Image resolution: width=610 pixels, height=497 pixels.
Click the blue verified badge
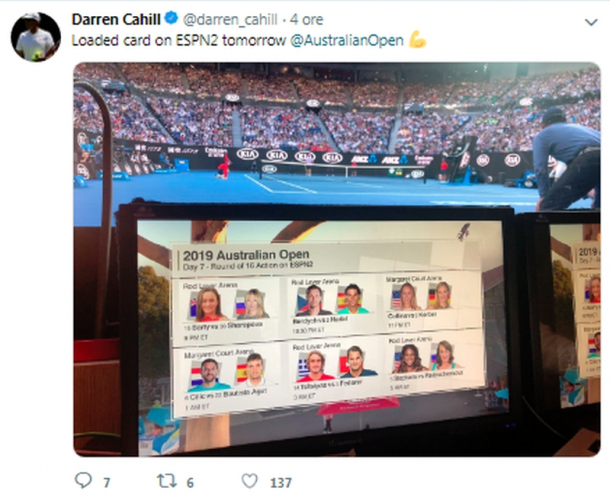(171, 18)
